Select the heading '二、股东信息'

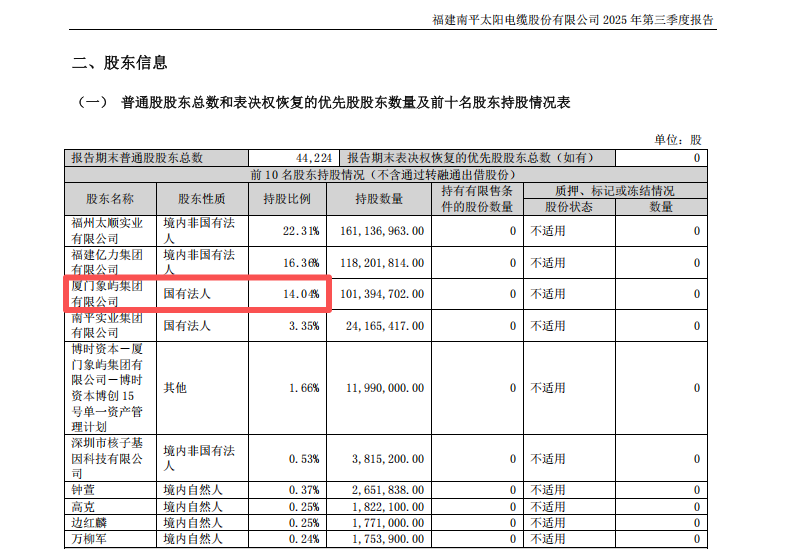[x=120, y=63]
